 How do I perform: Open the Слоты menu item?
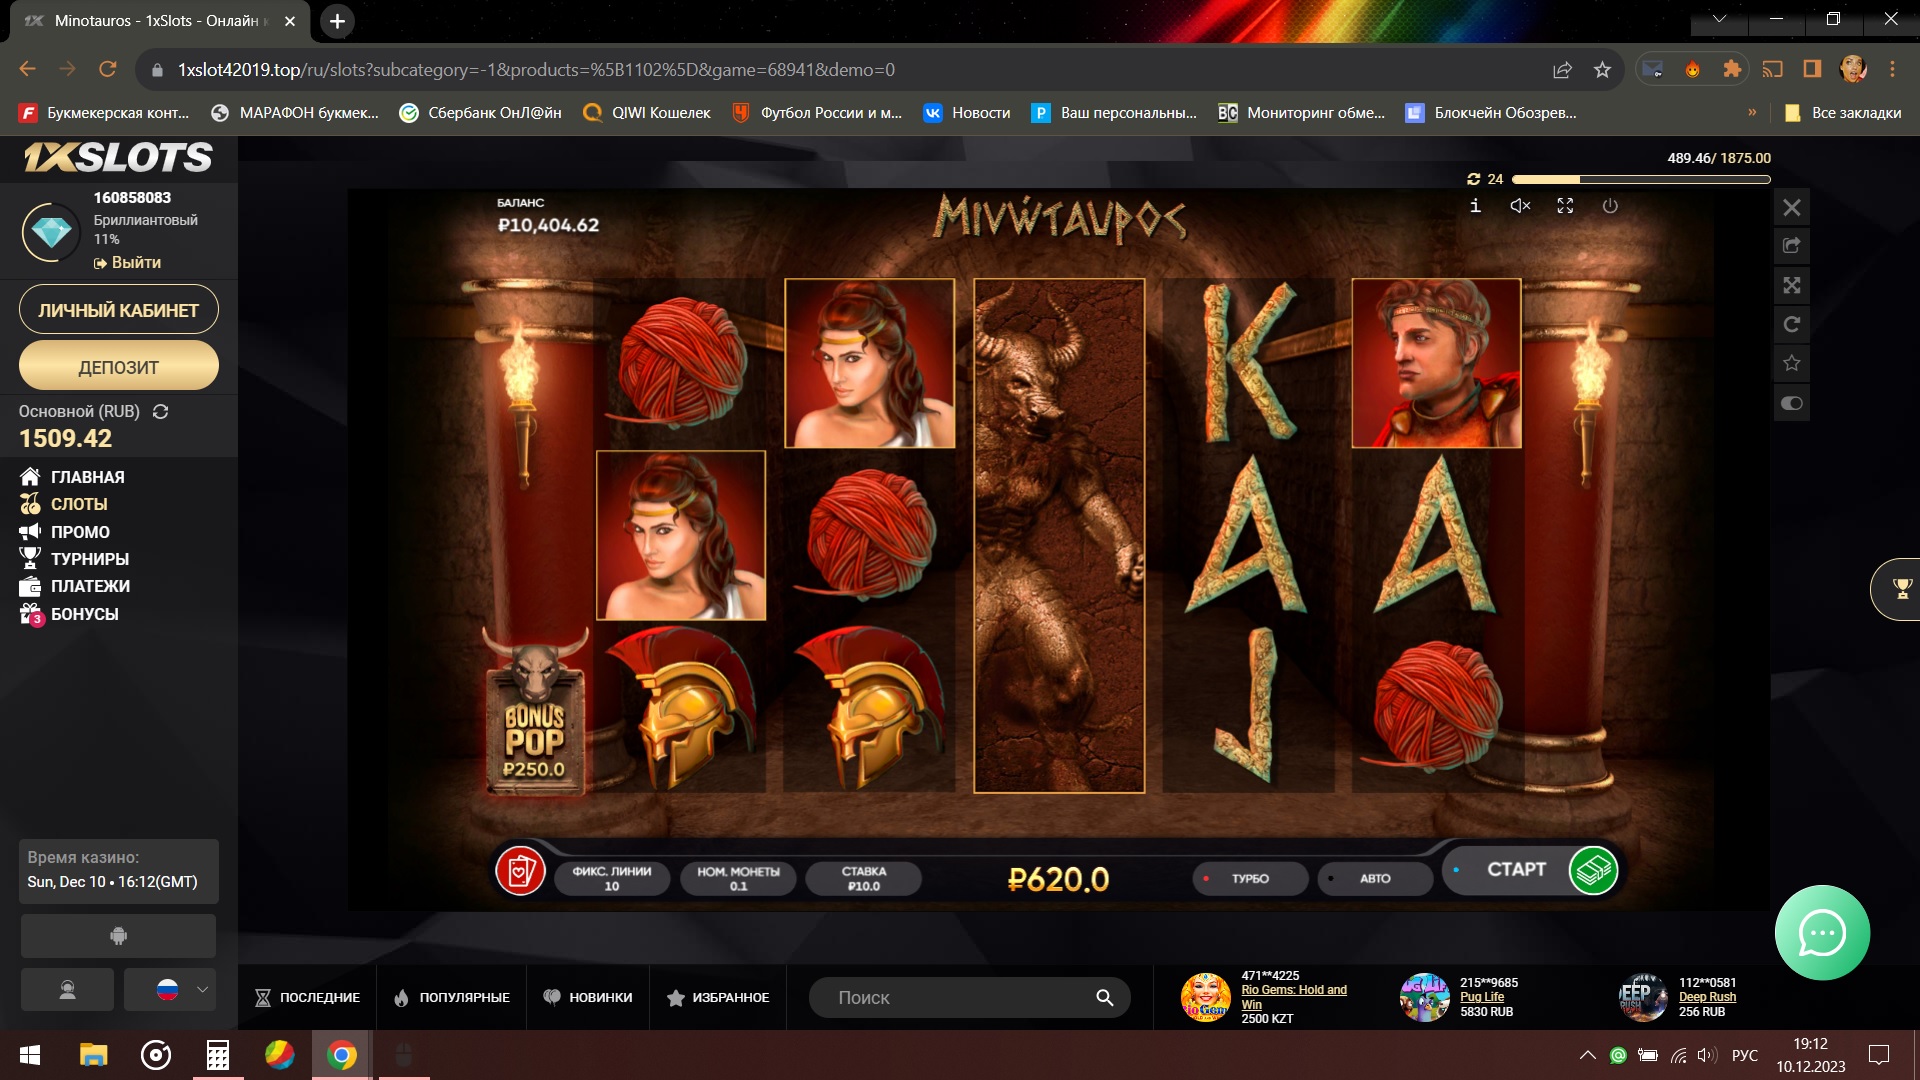click(x=78, y=504)
